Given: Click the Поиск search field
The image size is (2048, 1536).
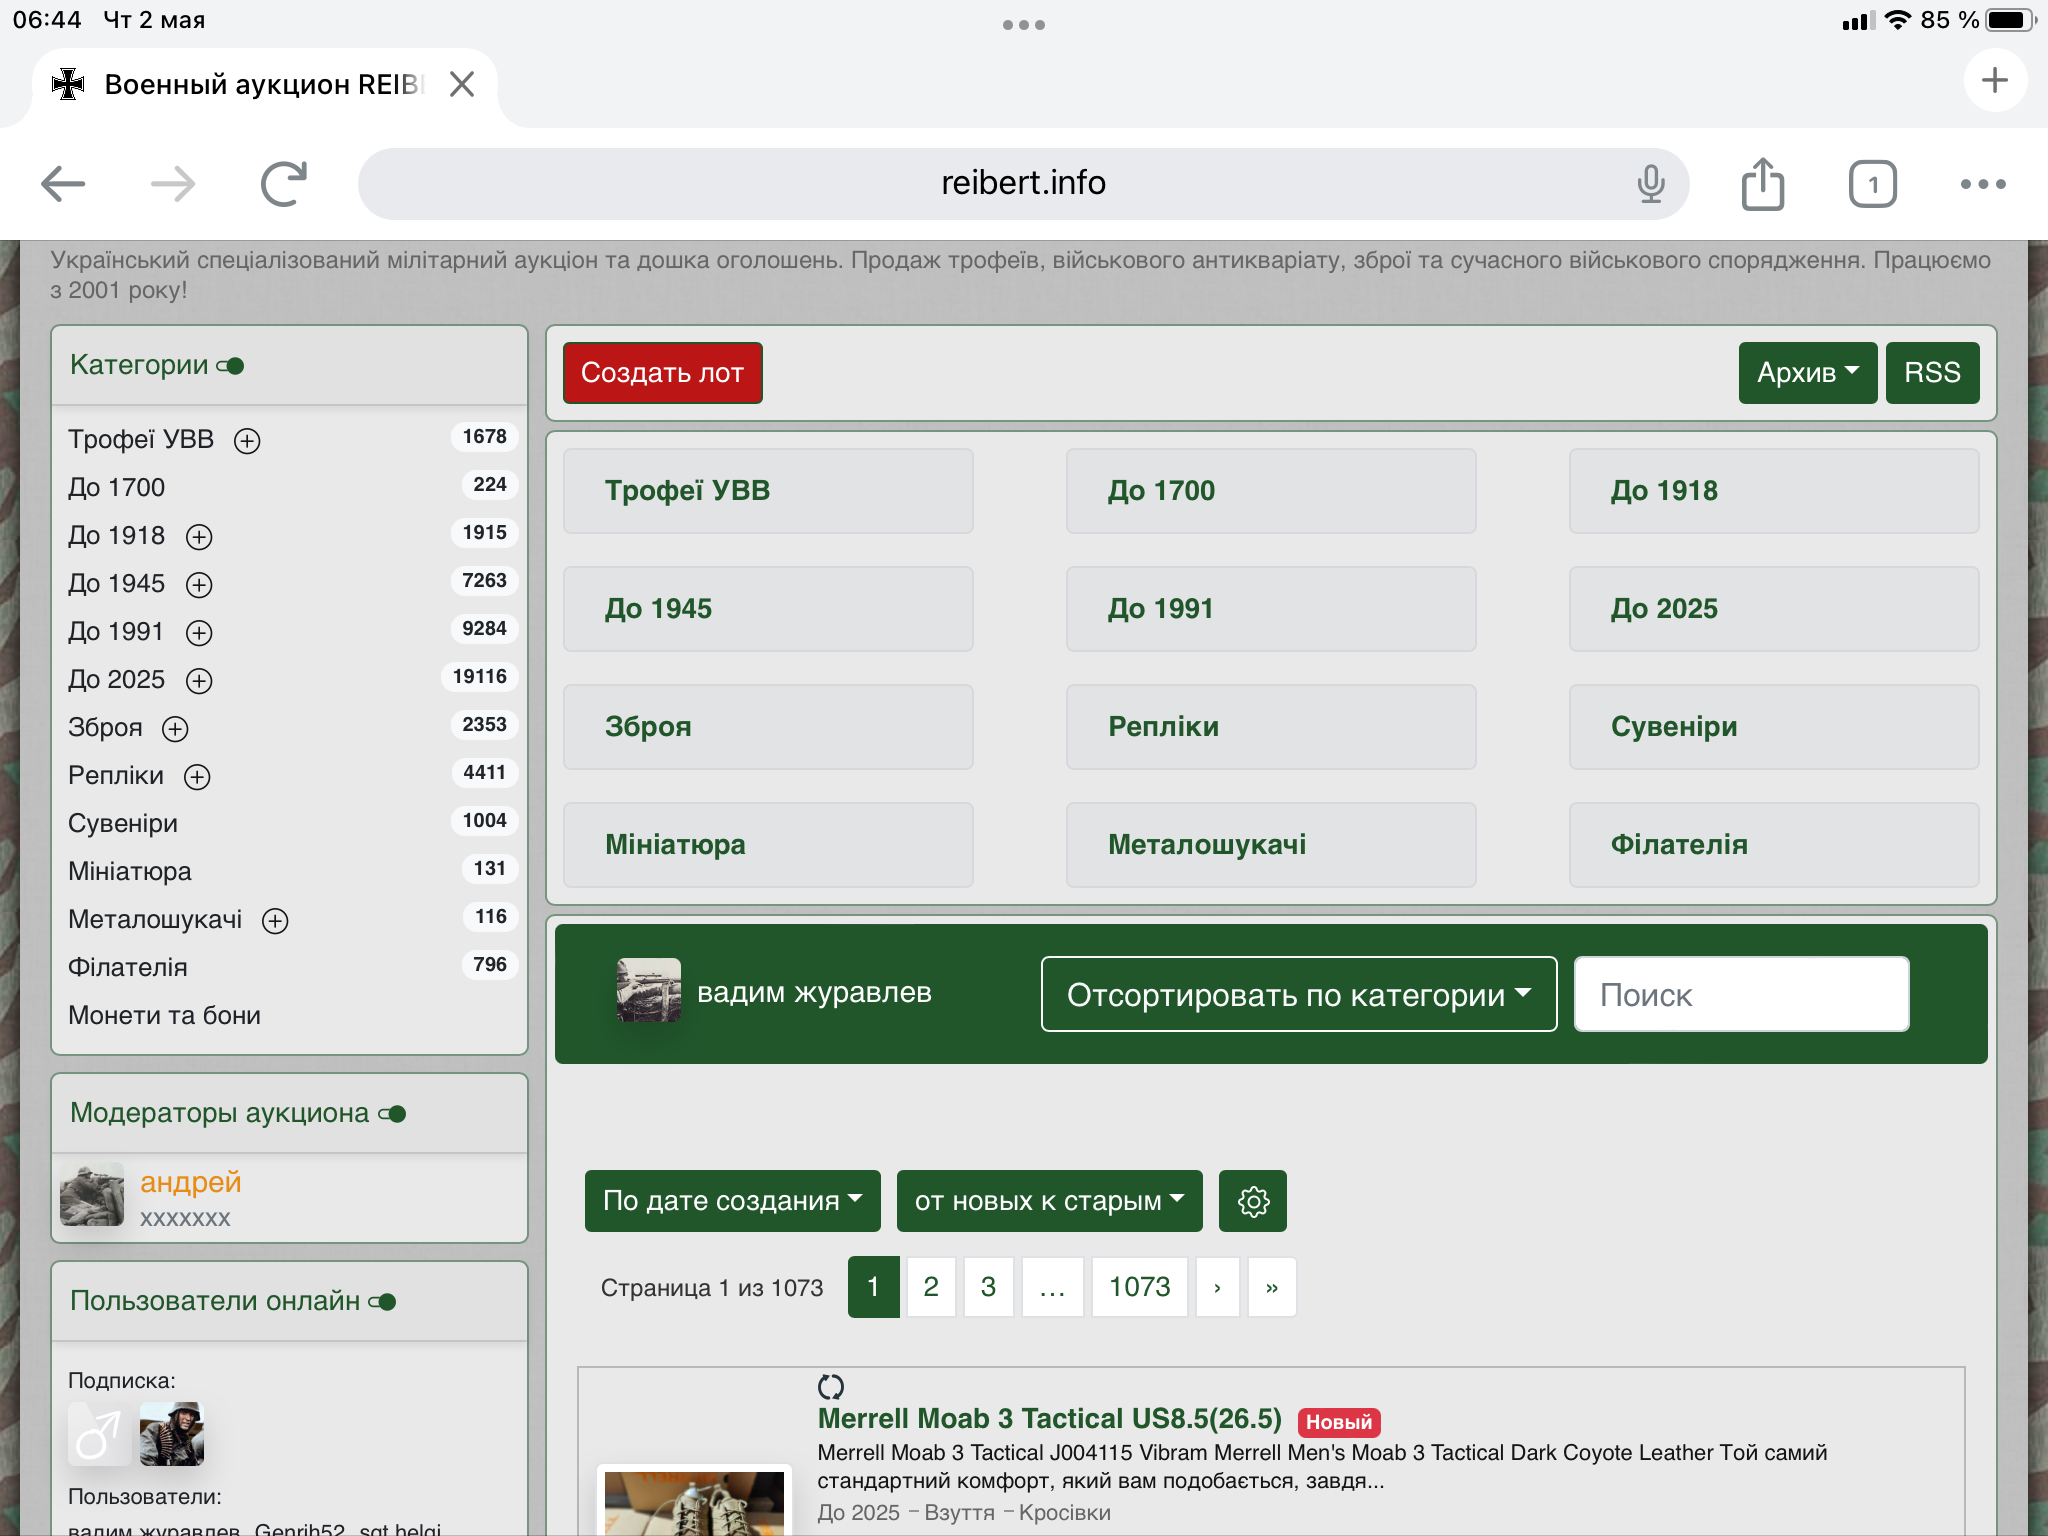Looking at the screenshot, I should [1741, 994].
